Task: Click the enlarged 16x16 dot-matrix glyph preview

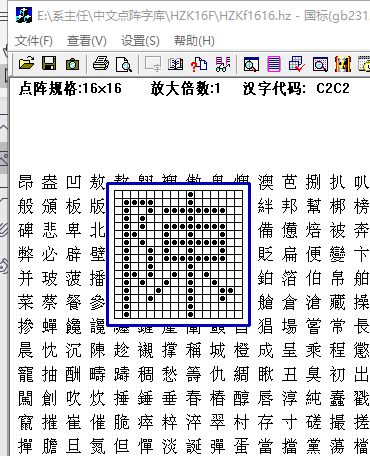Action: tap(179, 254)
